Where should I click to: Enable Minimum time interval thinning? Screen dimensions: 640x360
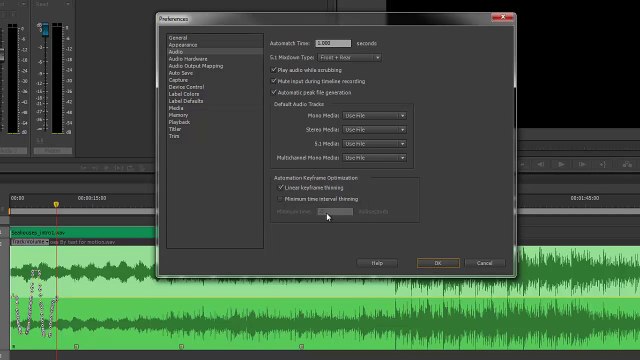click(x=281, y=199)
